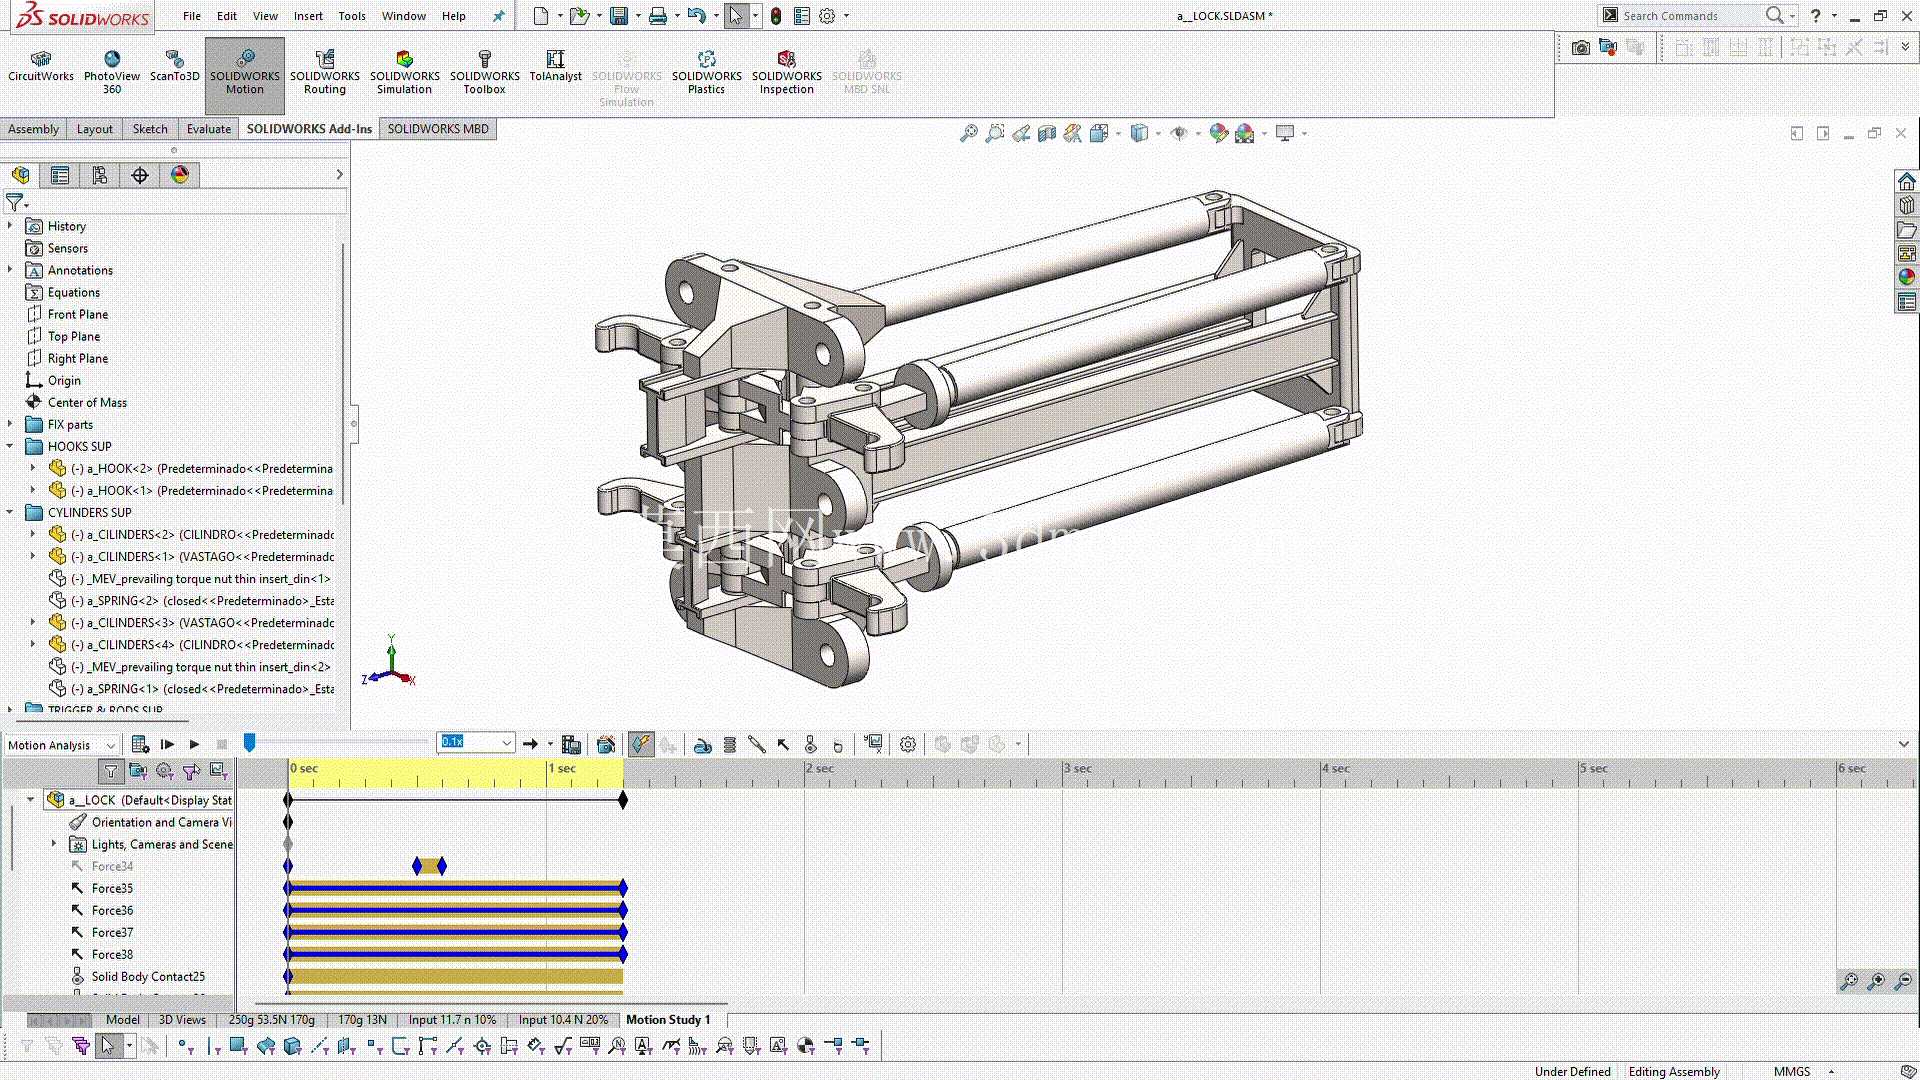Viewport: 1920px width, 1080px height.
Task: Open the PropertyManager tab
Action: 60,175
